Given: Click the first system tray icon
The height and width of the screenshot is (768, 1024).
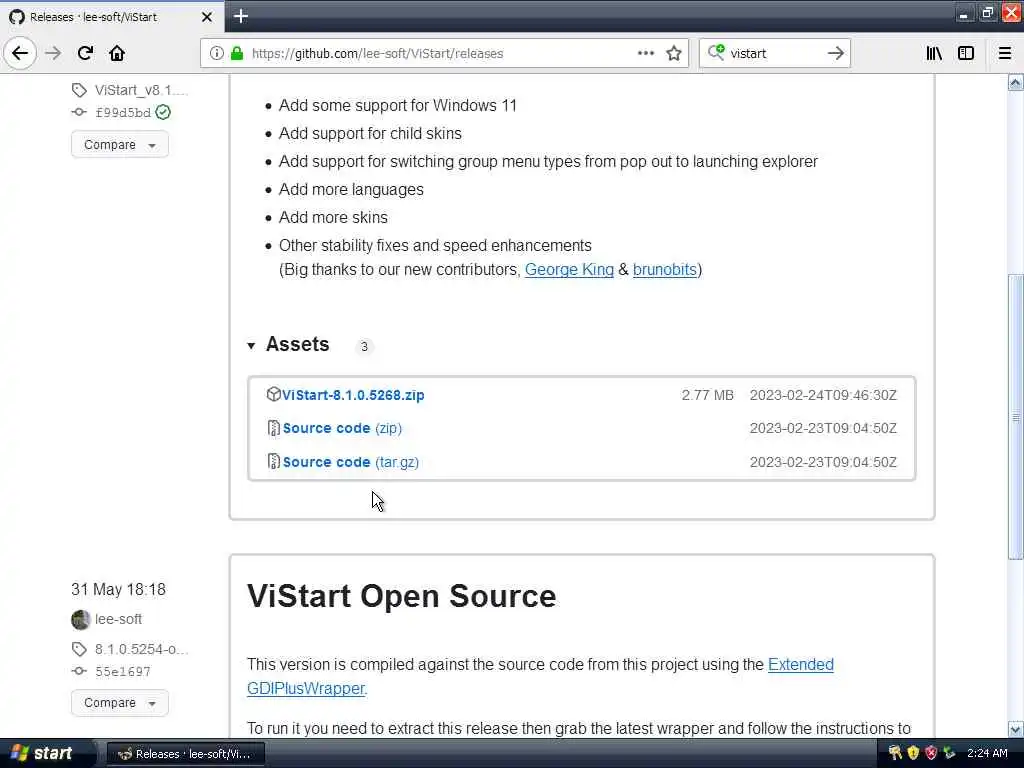Looking at the screenshot, I should point(895,753).
